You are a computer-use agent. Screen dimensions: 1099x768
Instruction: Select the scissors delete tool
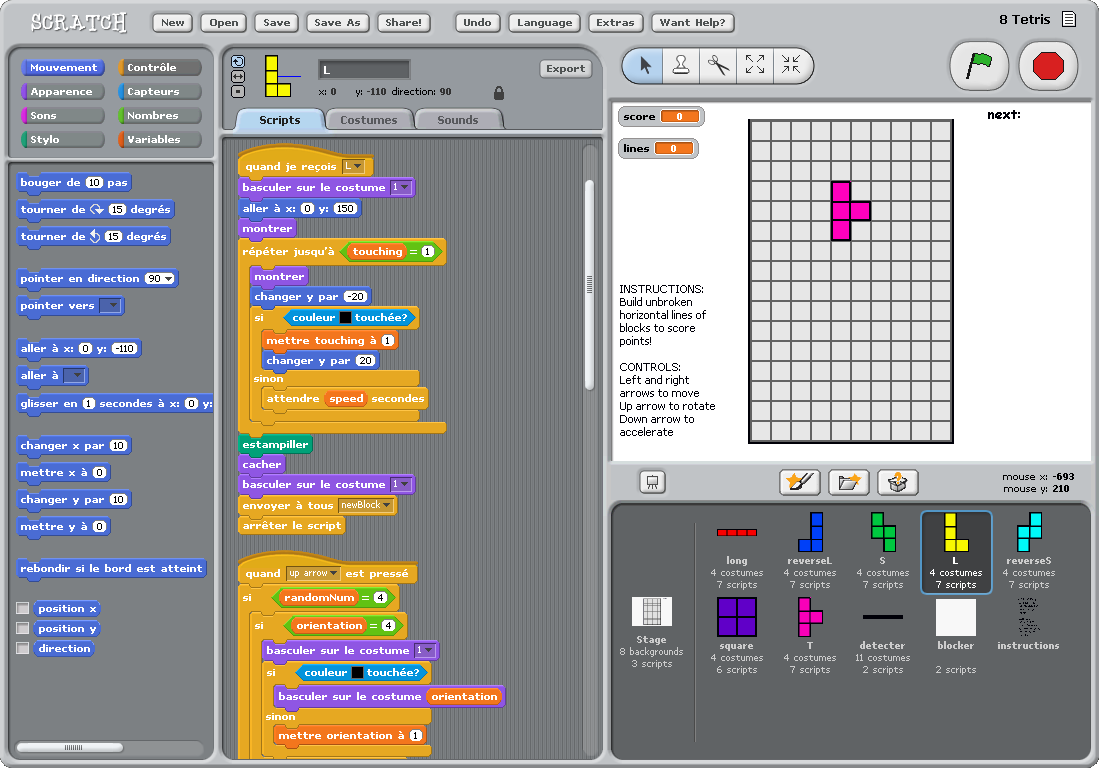pos(718,65)
